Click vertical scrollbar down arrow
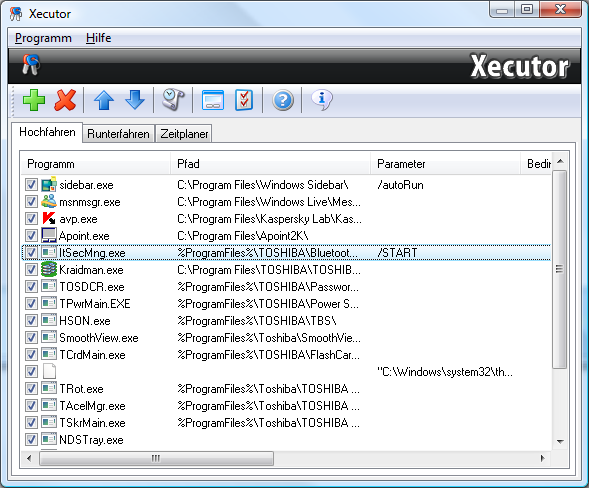 (560, 441)
